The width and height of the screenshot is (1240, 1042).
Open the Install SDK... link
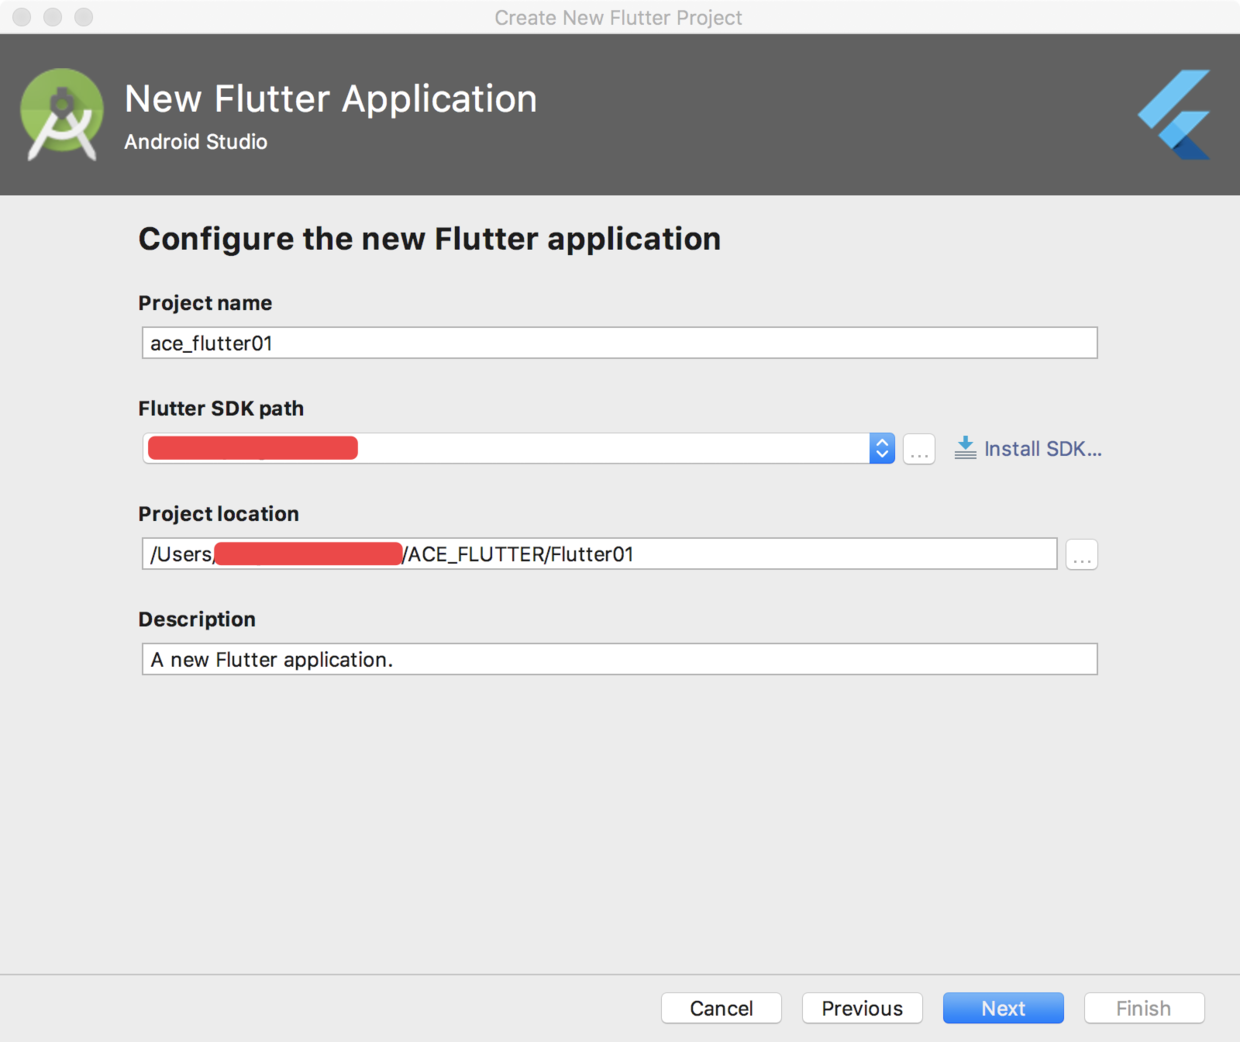coord(1042,449)
